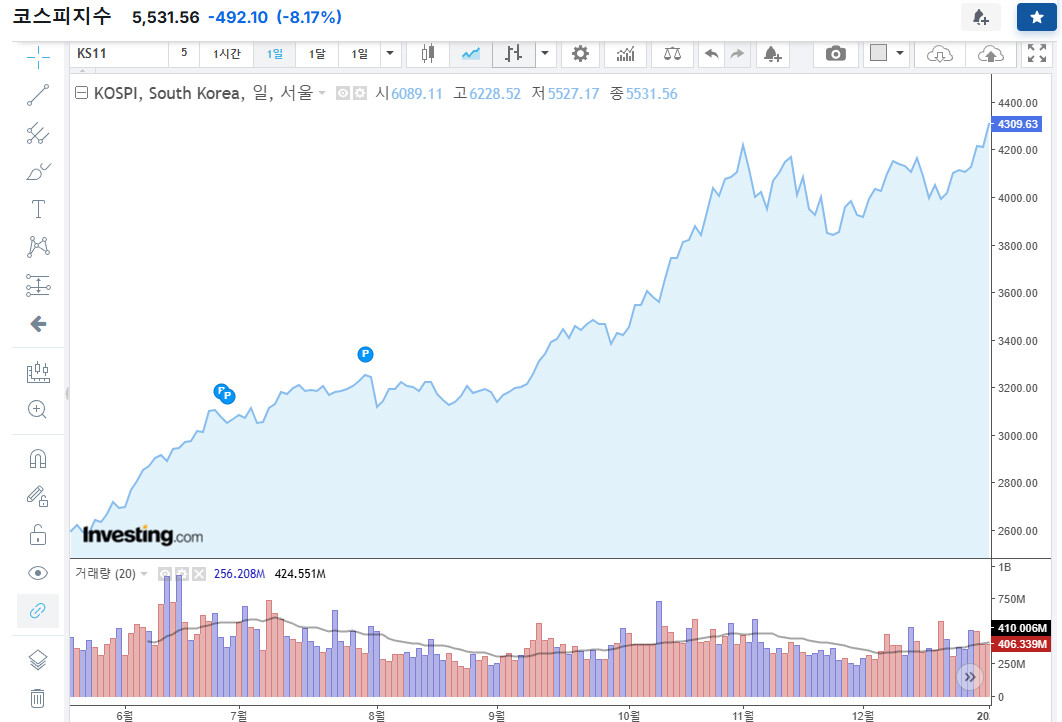Screen dimensions: 1062x722
Task: Open the Fibonacci pitchfork tool
Action: (x=38, y=133)
